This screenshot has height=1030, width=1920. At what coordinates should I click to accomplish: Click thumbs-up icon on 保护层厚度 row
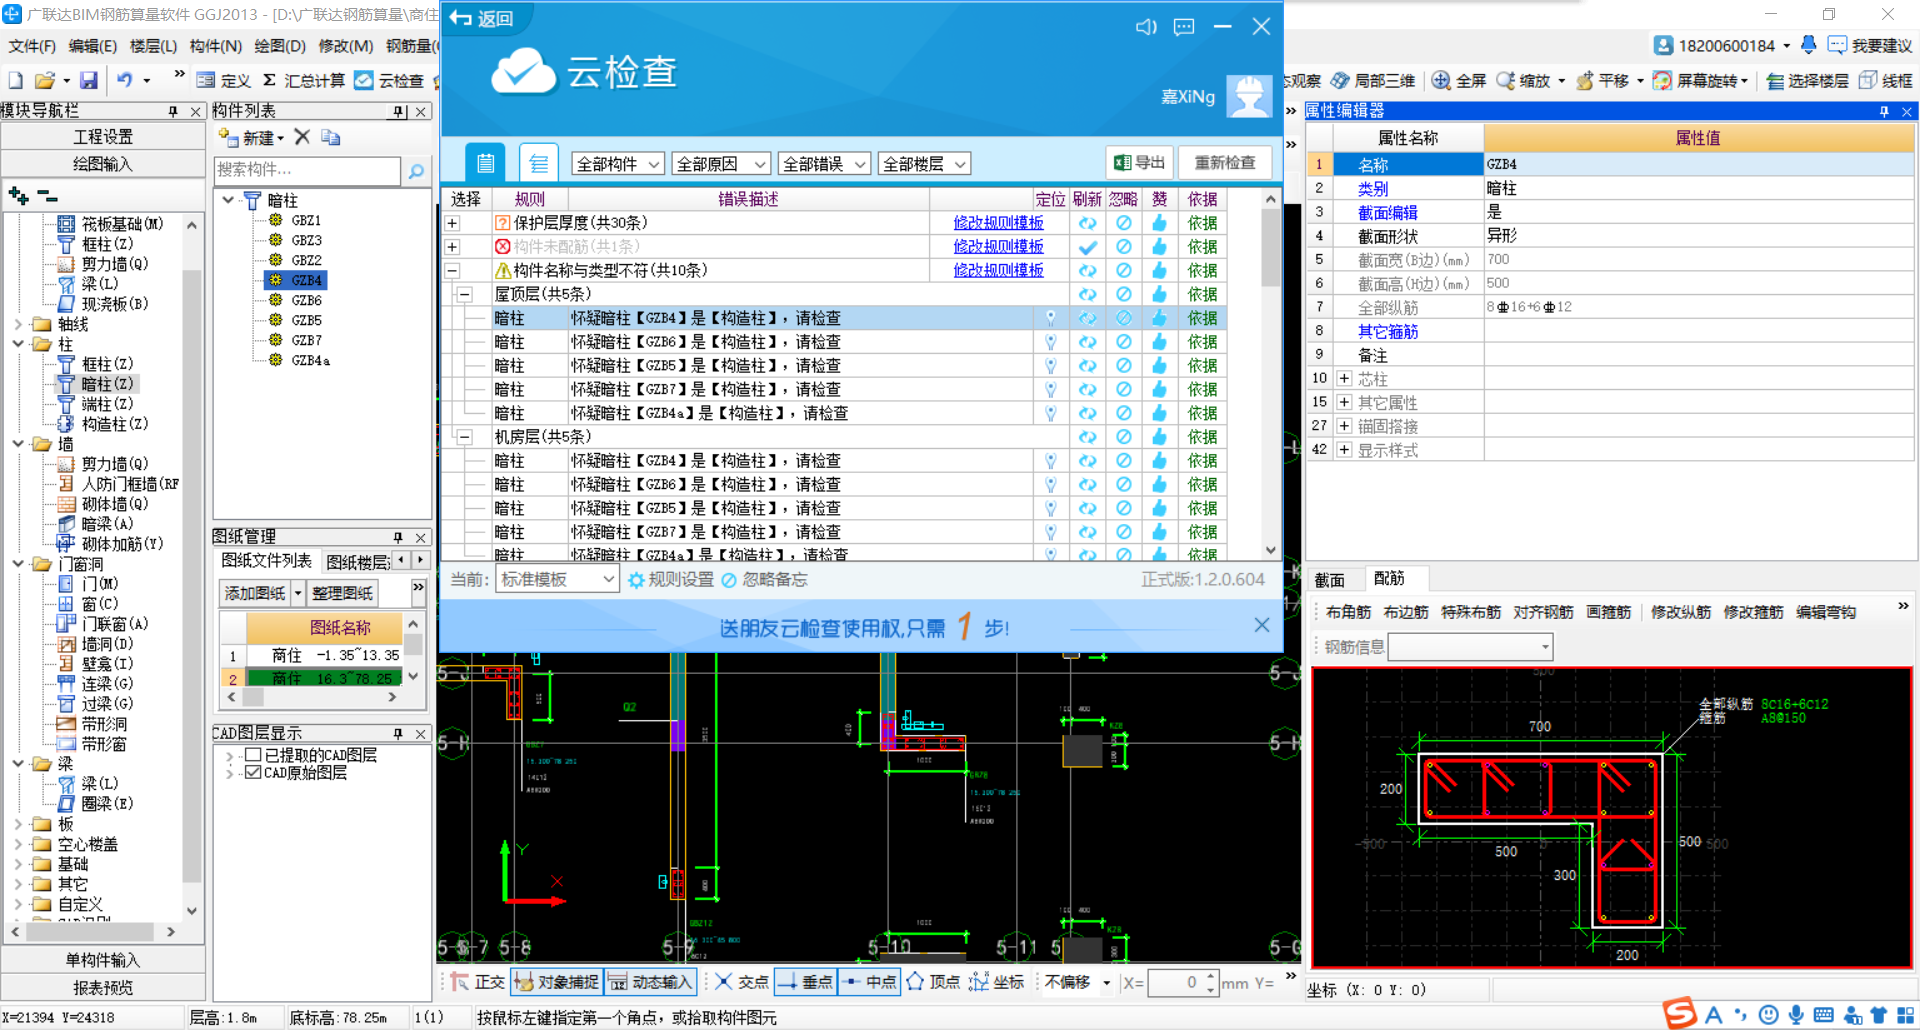click(1159, 223)
